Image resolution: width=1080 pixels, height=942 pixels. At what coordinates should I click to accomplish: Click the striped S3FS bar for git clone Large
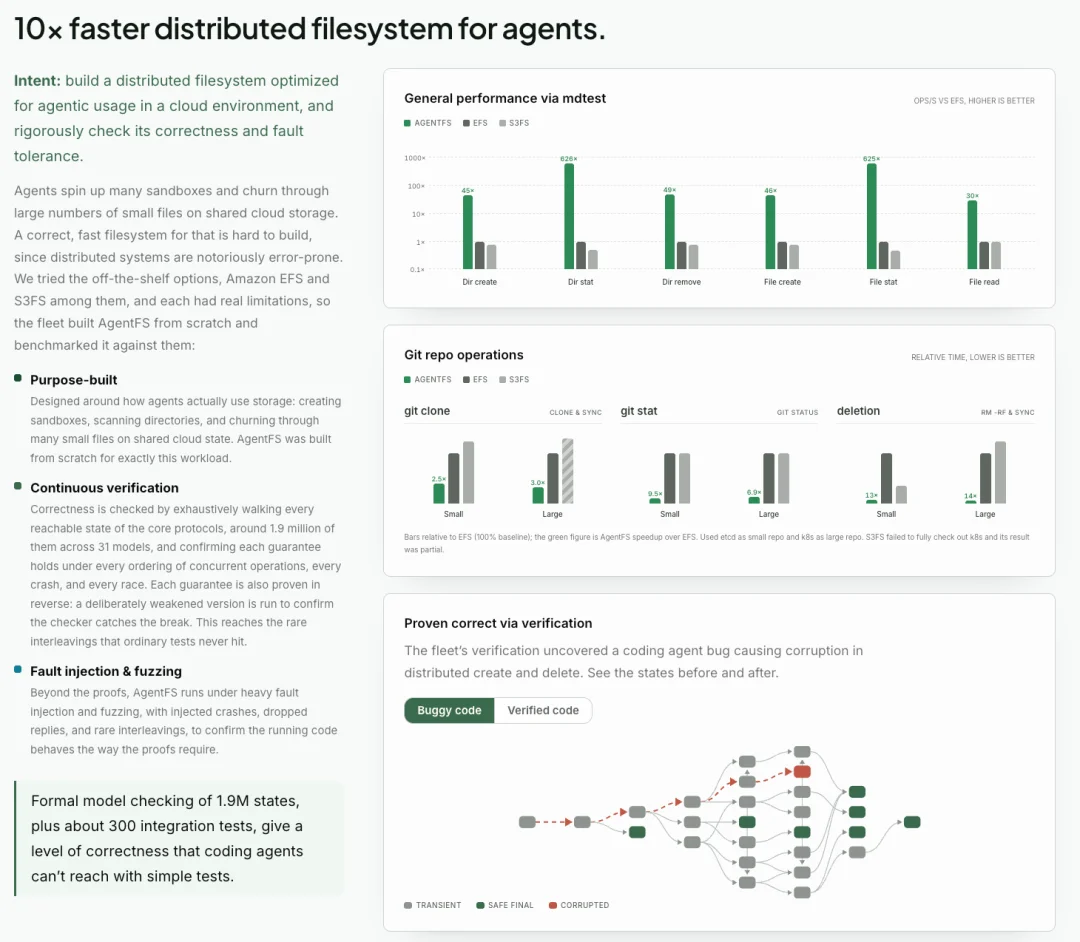[568, 471]
